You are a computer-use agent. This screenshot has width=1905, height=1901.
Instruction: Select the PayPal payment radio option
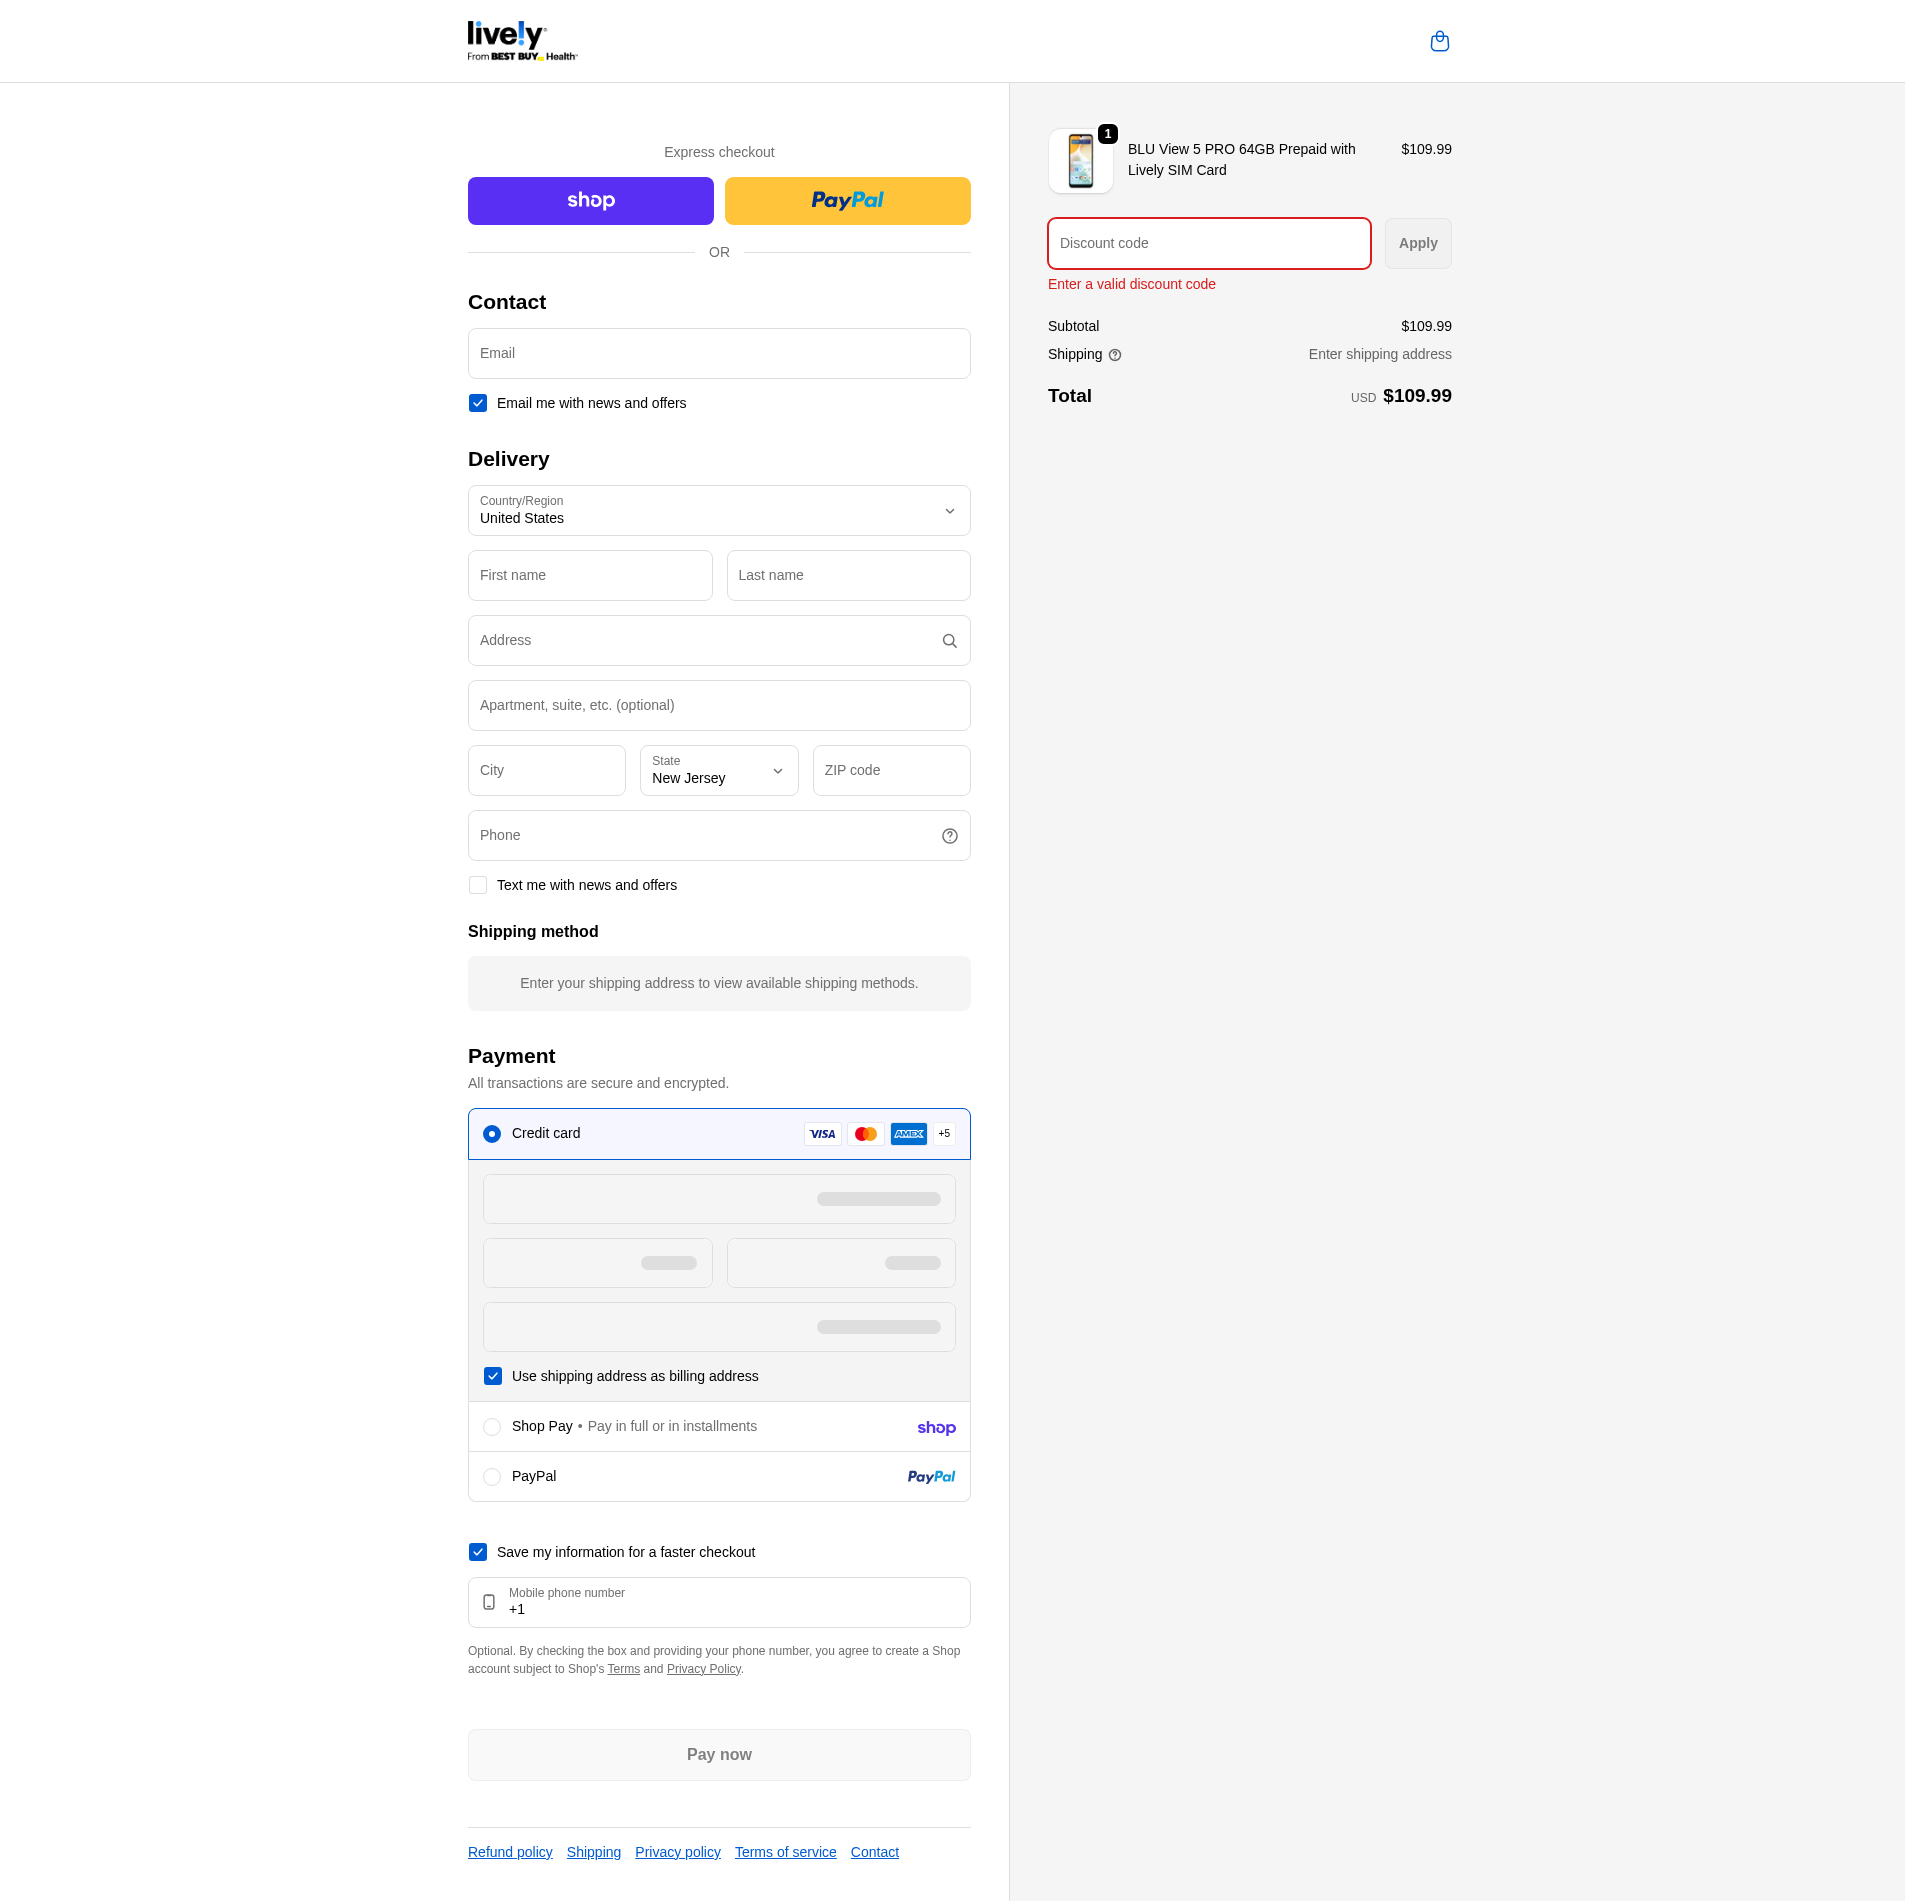click(x=492, y=1477)
